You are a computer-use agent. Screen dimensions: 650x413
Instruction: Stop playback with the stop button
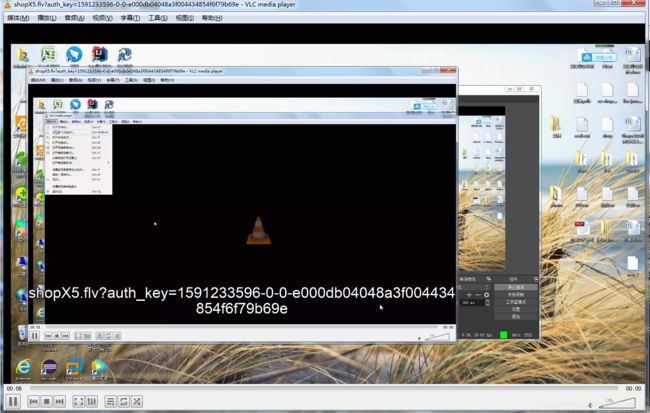point(47,401)
